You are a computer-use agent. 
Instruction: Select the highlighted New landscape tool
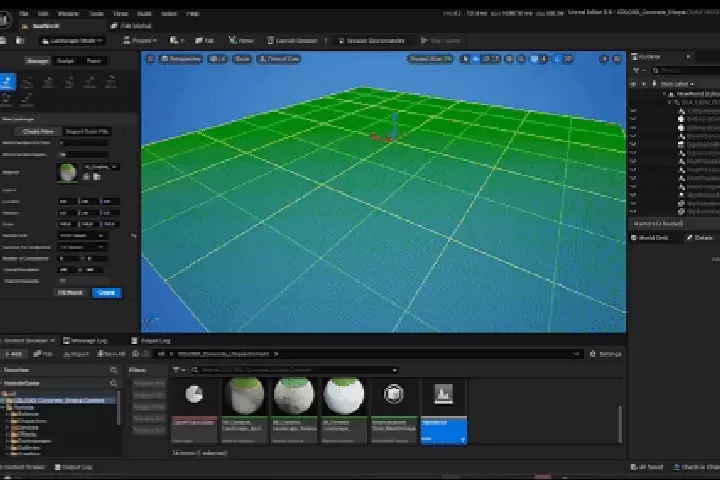tap(7, 82)
